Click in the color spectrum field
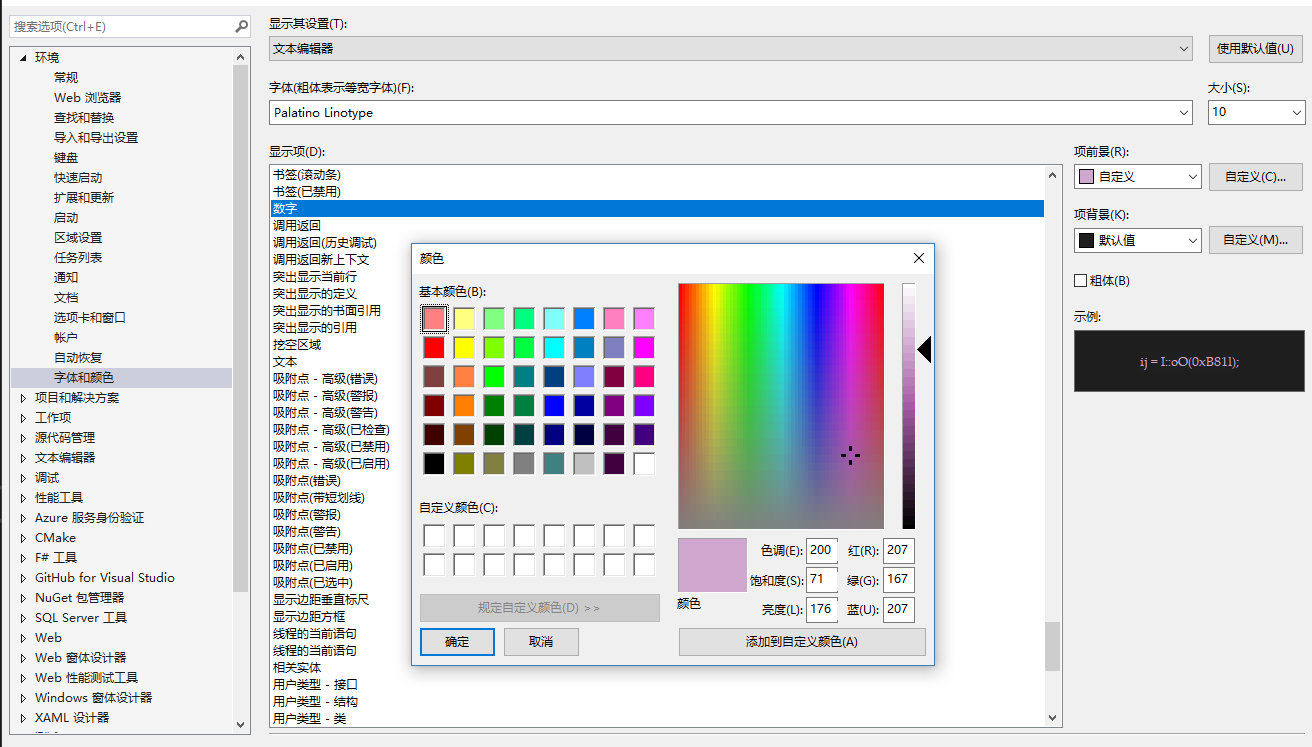 [781, 406]
